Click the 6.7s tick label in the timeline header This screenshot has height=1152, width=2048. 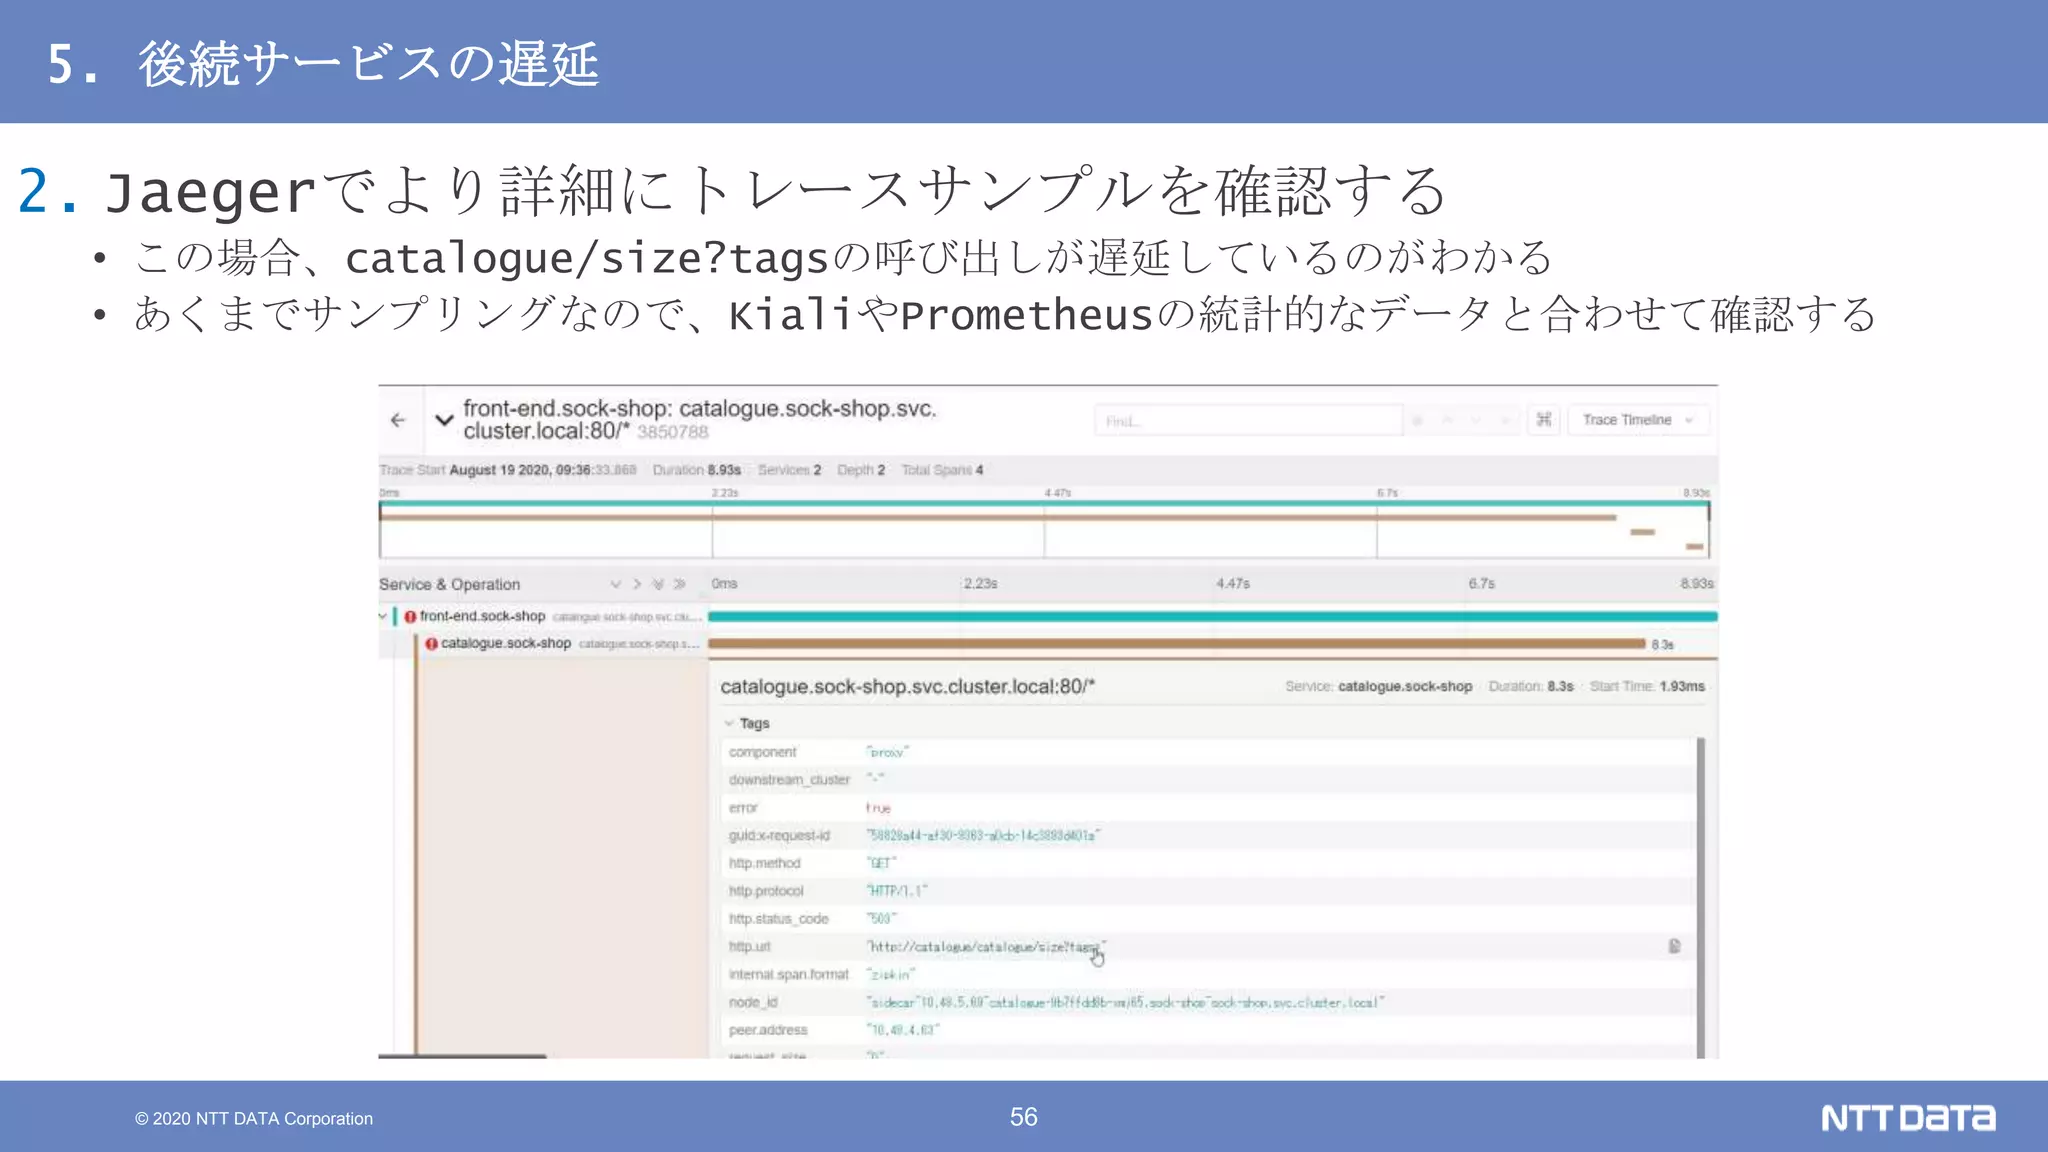click(x=1482, y=584)
